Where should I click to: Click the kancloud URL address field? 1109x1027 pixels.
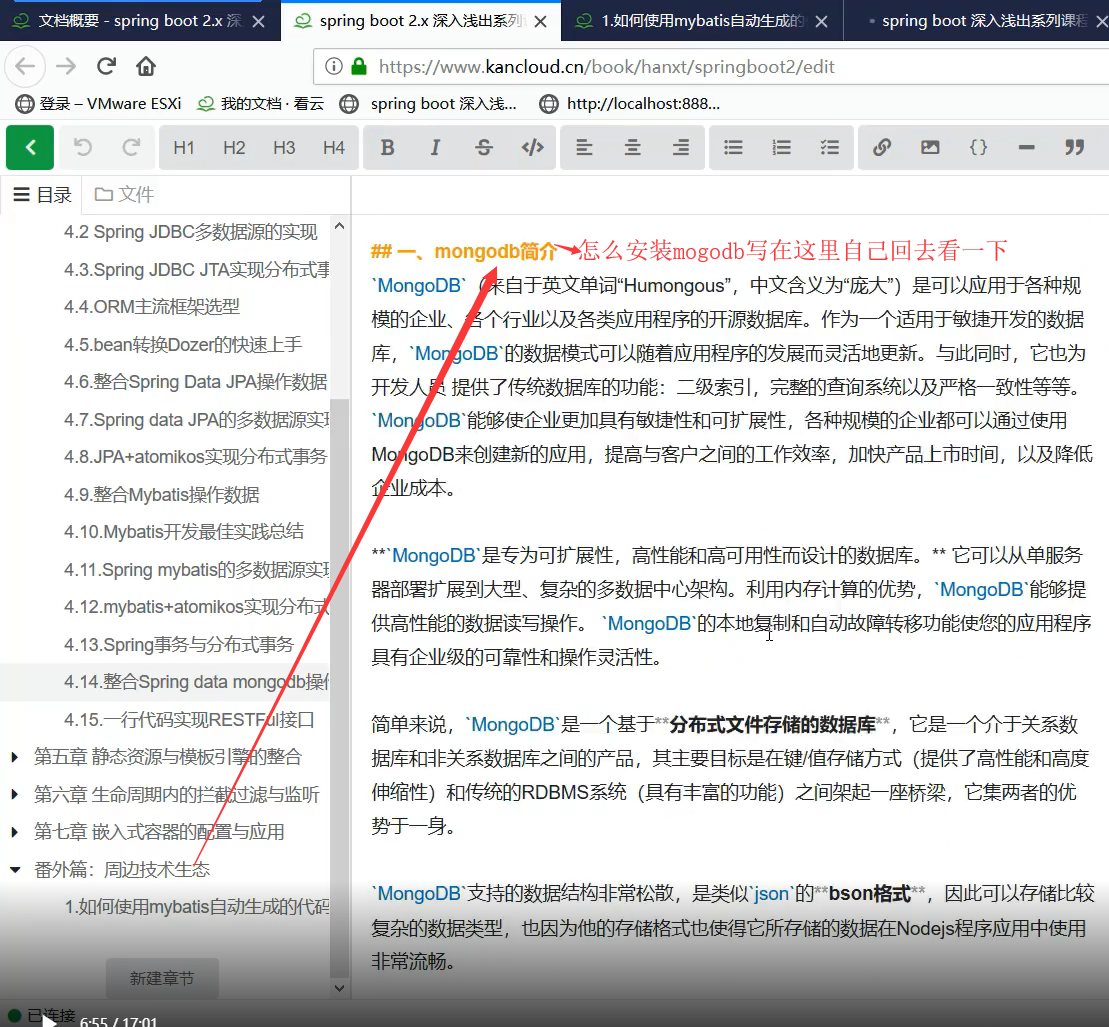pyautogui.click(x=711, y=66)
